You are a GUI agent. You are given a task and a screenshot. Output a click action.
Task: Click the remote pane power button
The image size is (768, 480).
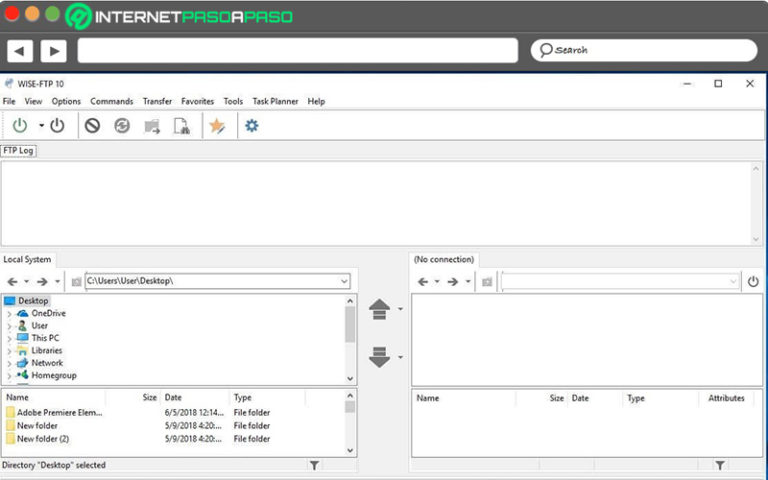[x=753, y=282]
